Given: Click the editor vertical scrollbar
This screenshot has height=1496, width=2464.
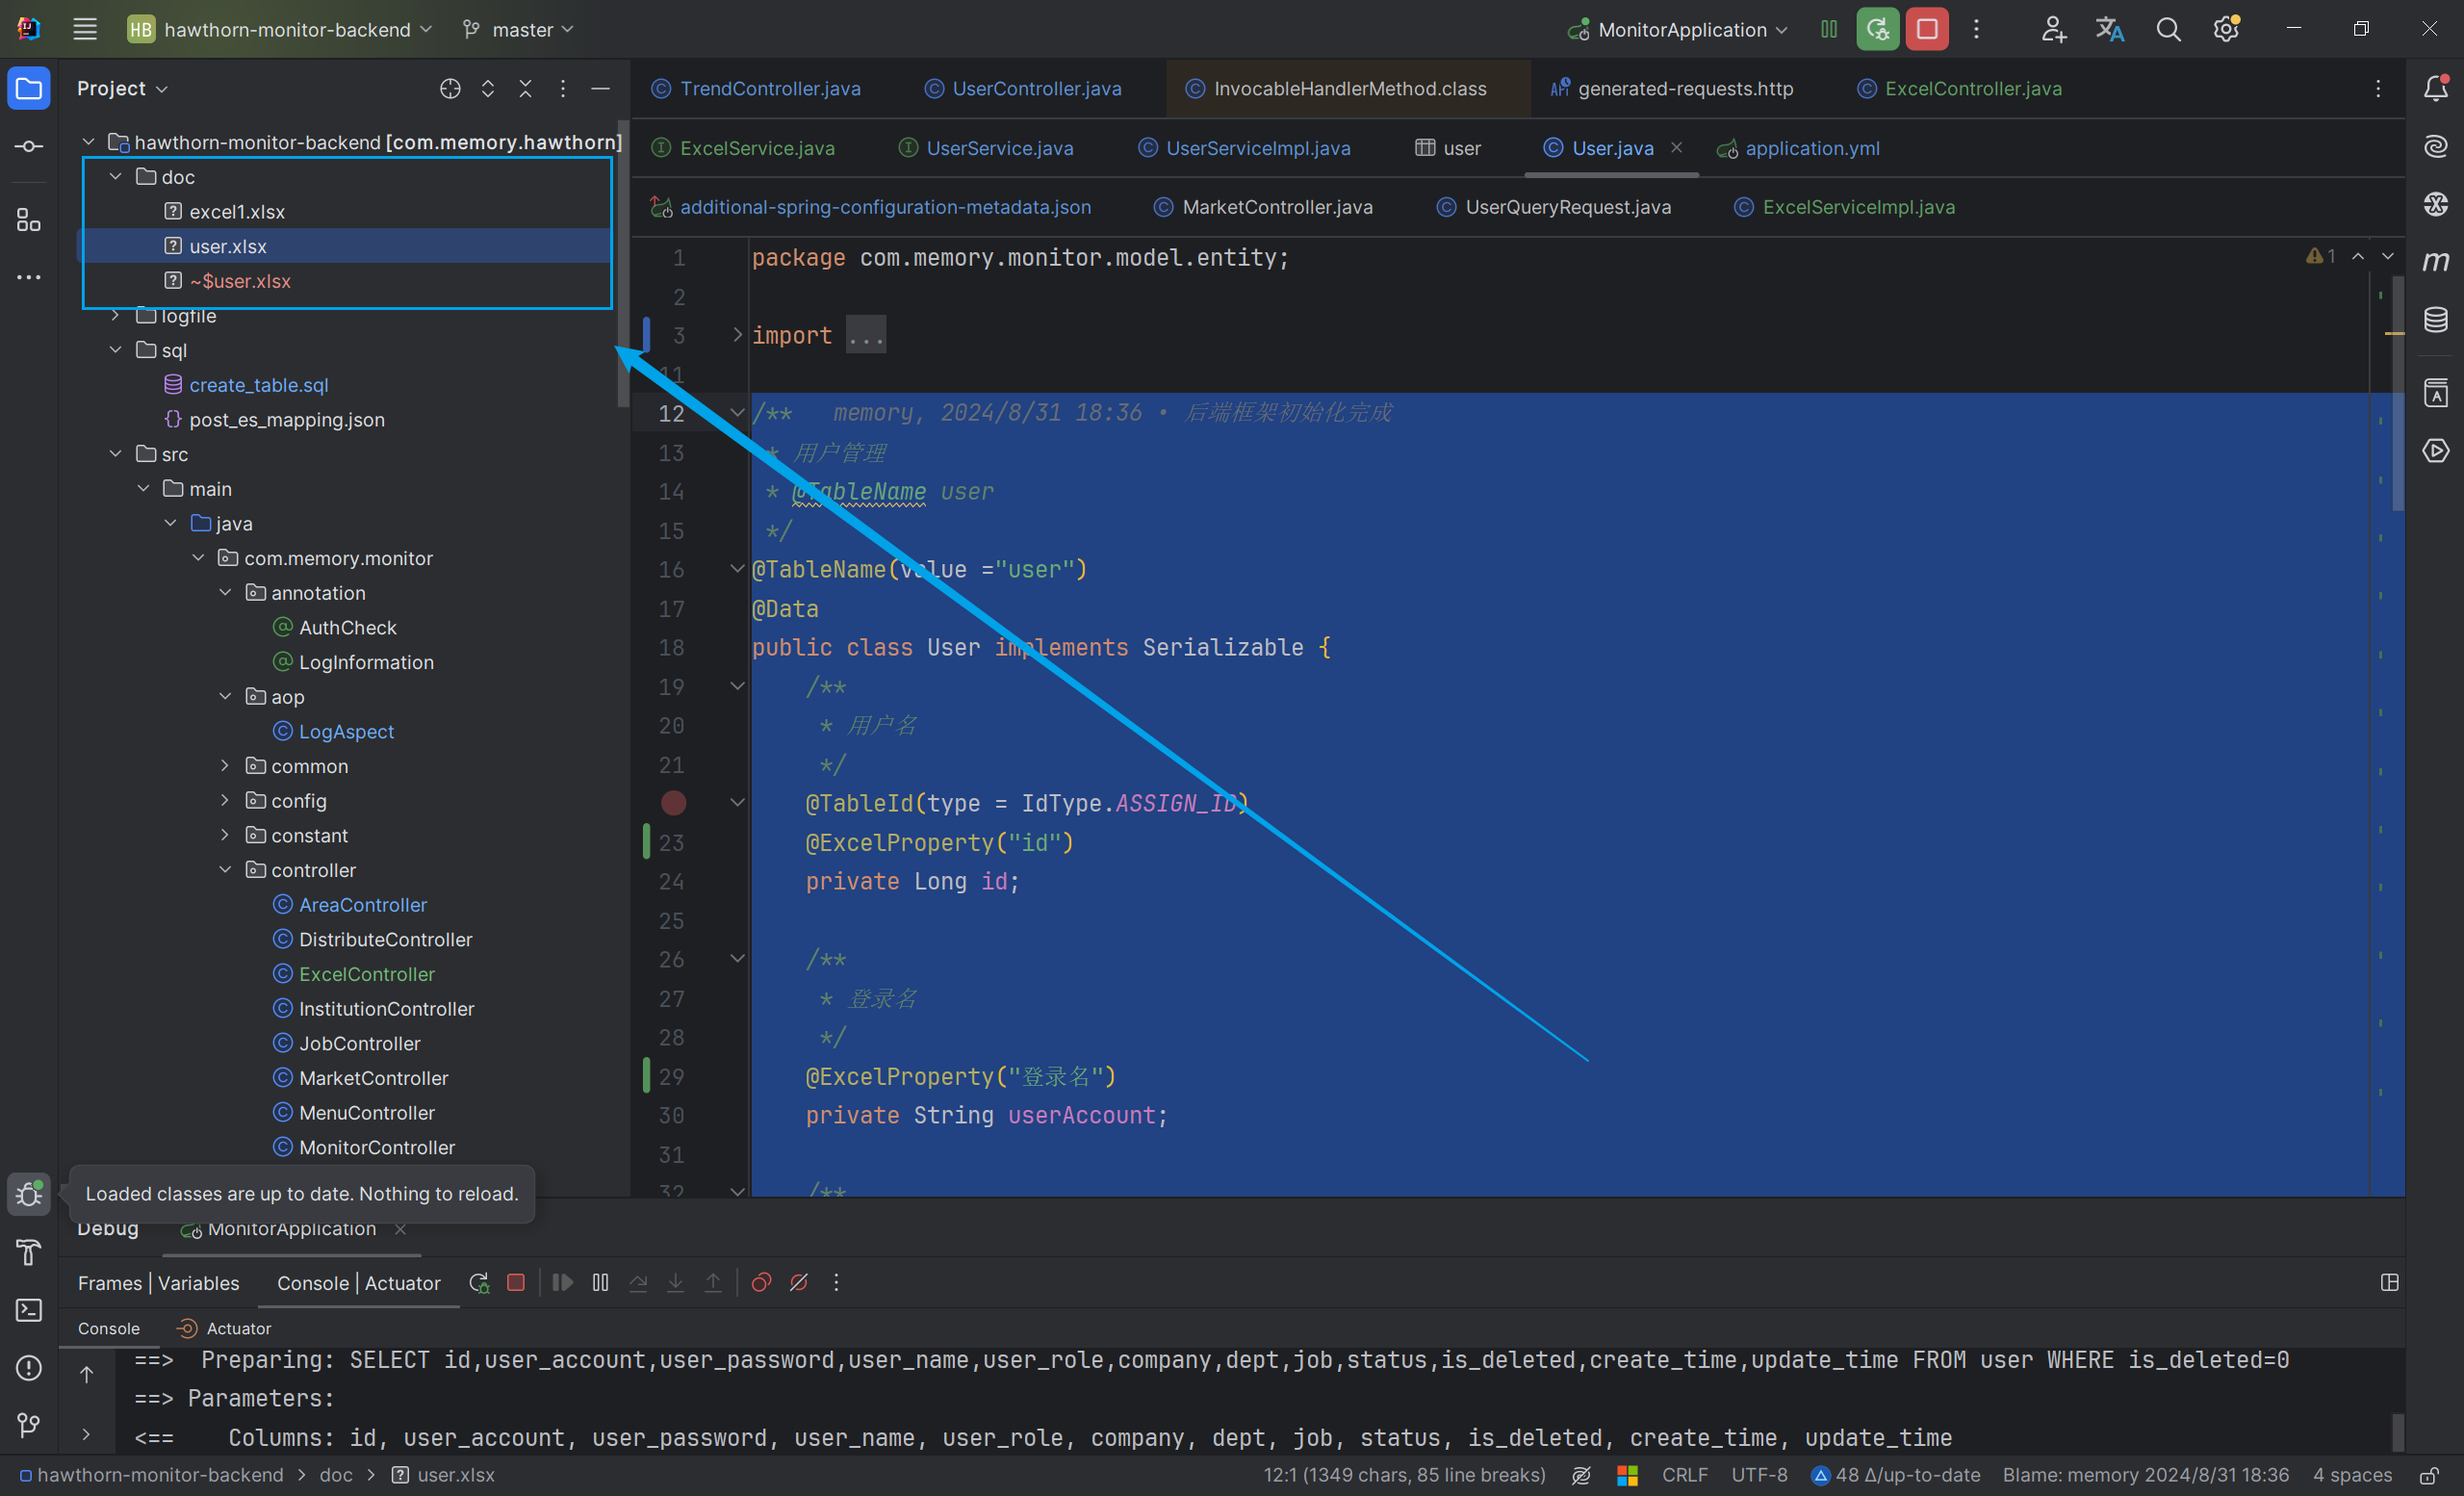Looking at the screenshot, I should (x=2397, y=394).
